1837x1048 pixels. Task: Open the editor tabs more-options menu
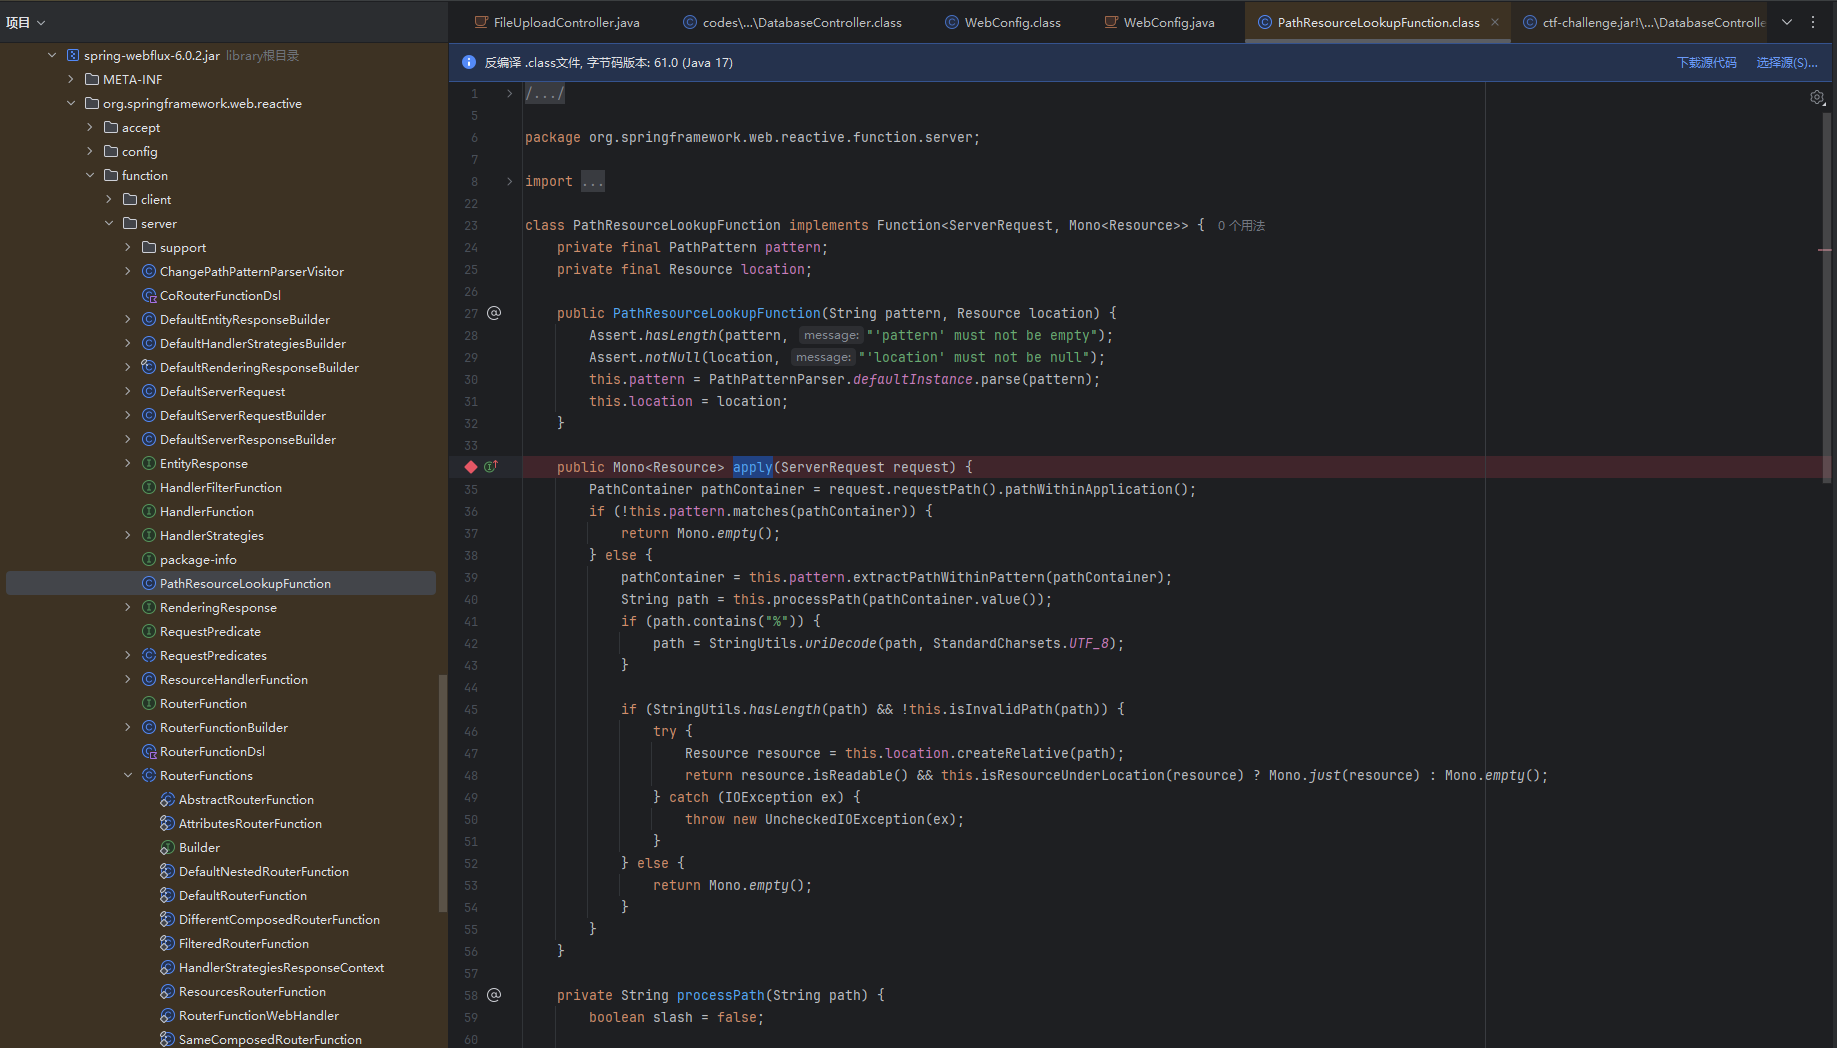coord(1813,22)
